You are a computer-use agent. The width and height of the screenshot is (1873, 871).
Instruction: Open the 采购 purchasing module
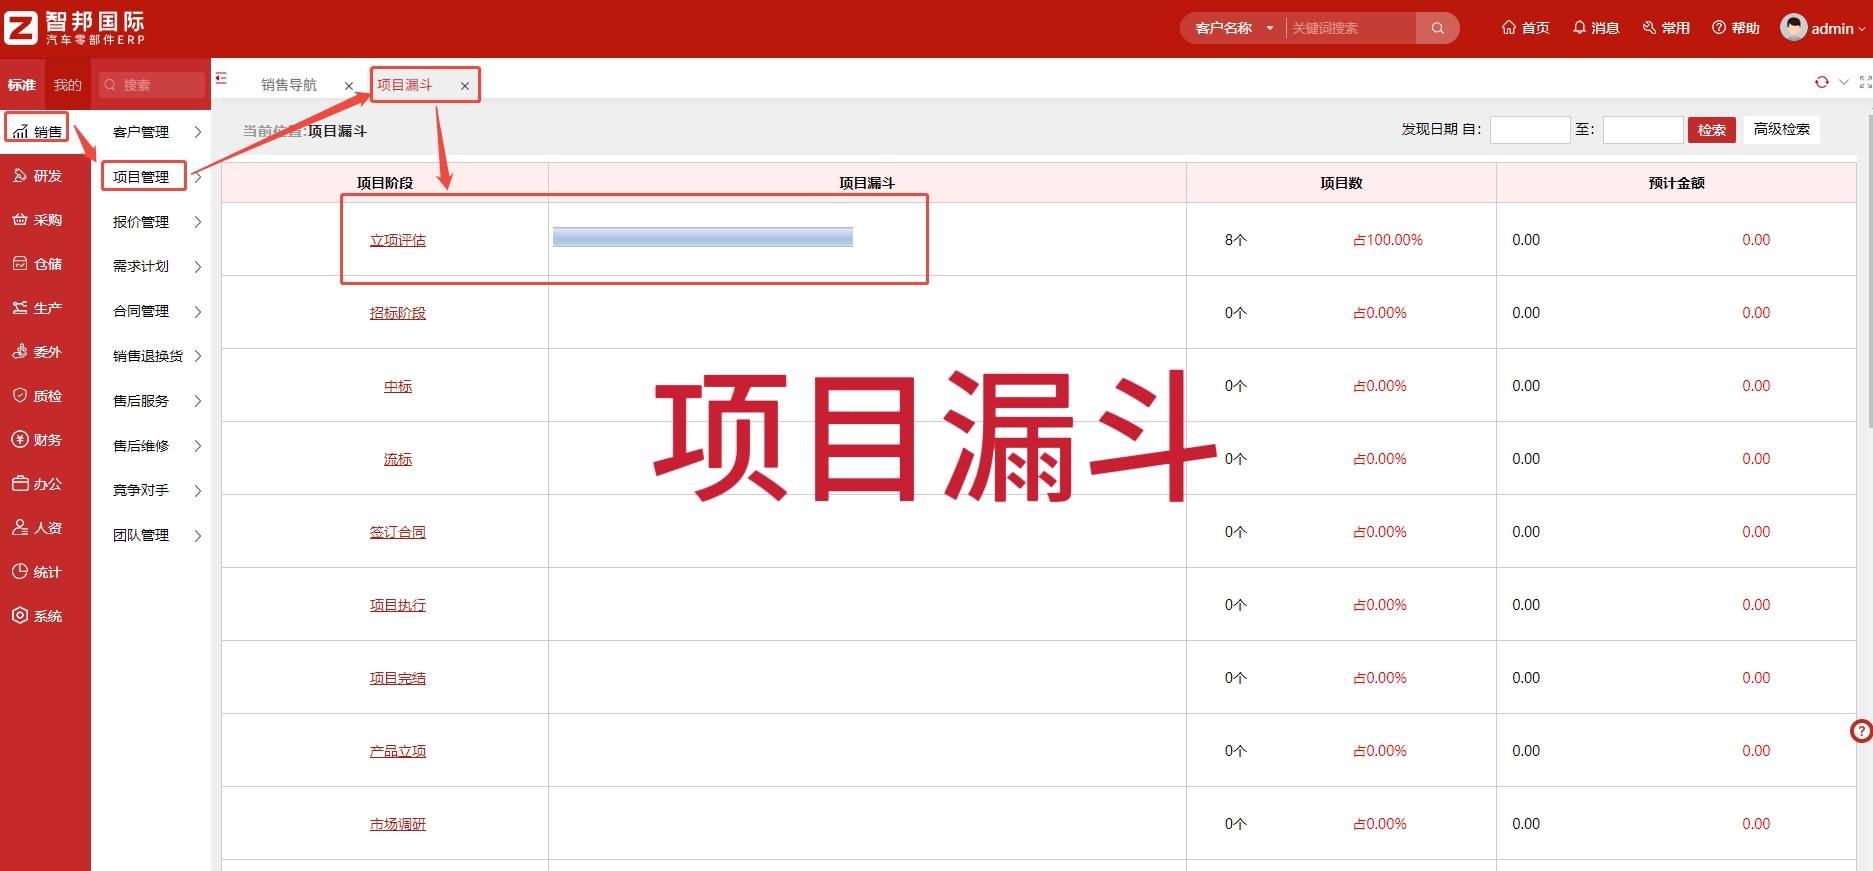(x=37, y=219)
